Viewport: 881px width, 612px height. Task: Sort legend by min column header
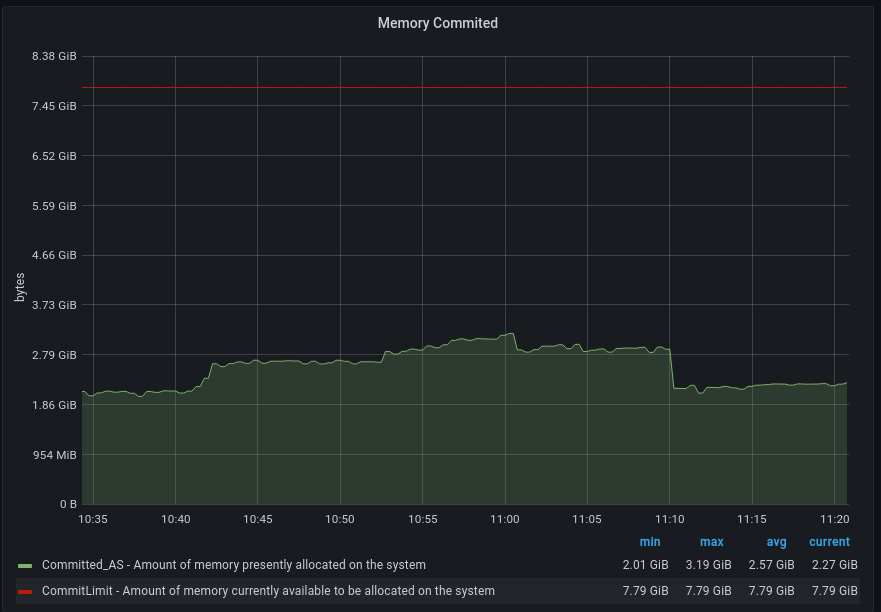point(650,542)
